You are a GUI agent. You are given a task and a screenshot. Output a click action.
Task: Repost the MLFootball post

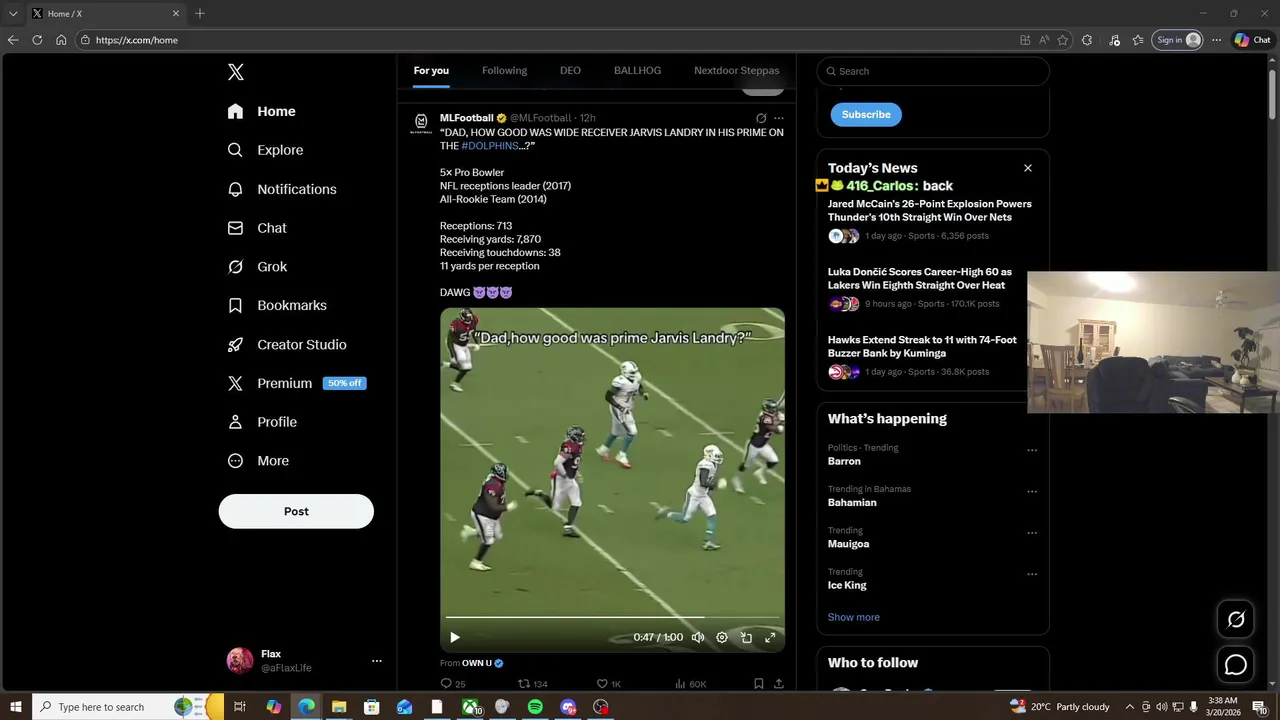coord(532,684)
